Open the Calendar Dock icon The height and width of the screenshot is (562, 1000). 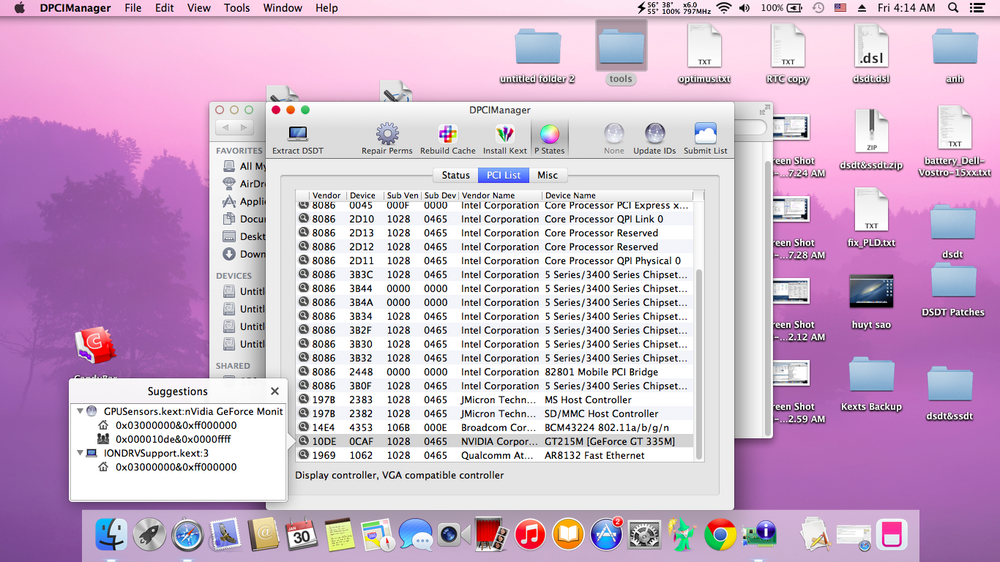pyautogui.click(x=301, y=535)
